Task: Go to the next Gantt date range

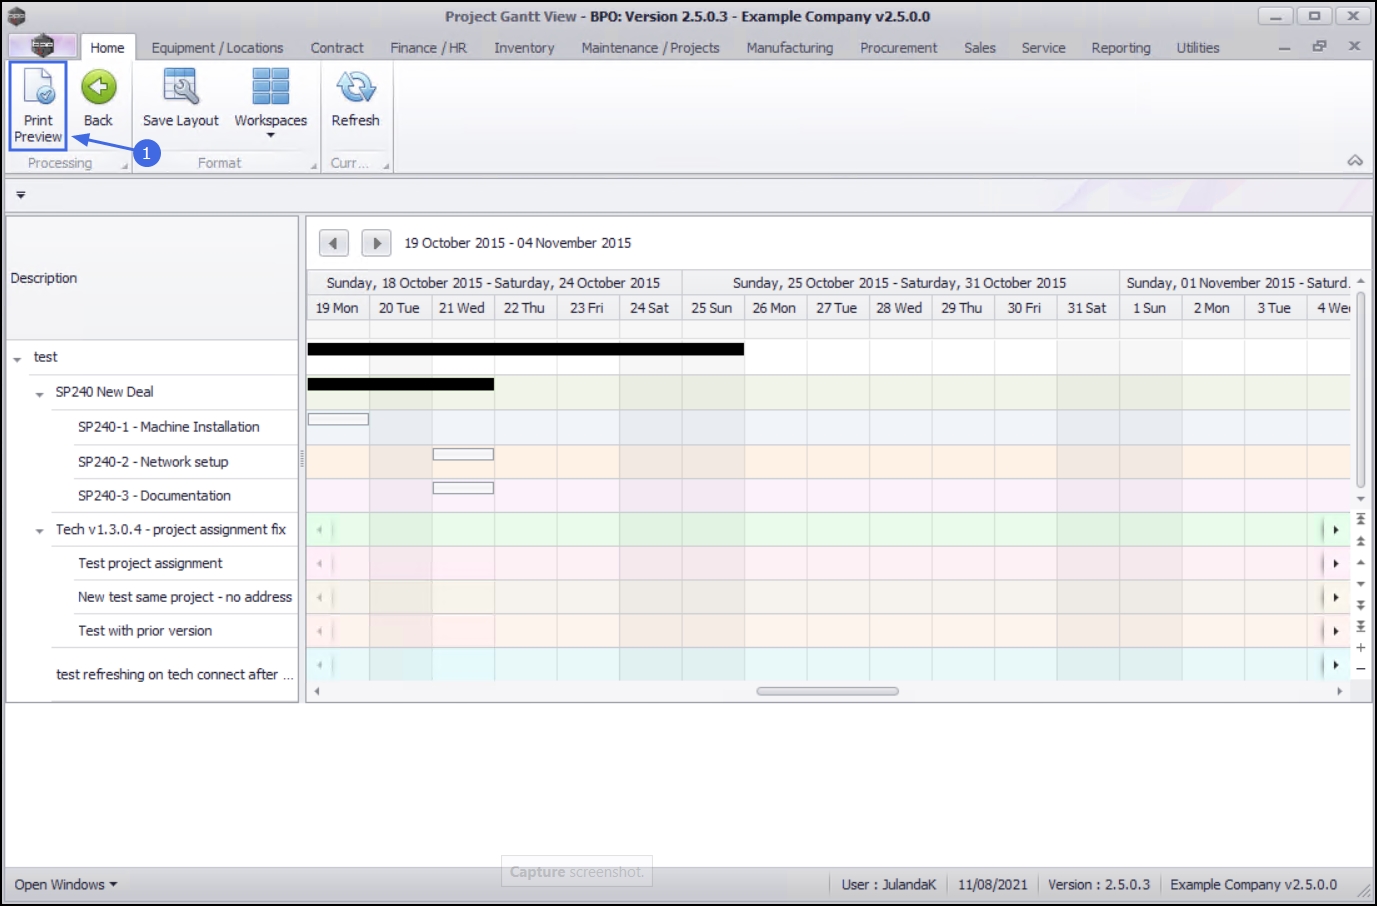Action: tap(376, 243)
